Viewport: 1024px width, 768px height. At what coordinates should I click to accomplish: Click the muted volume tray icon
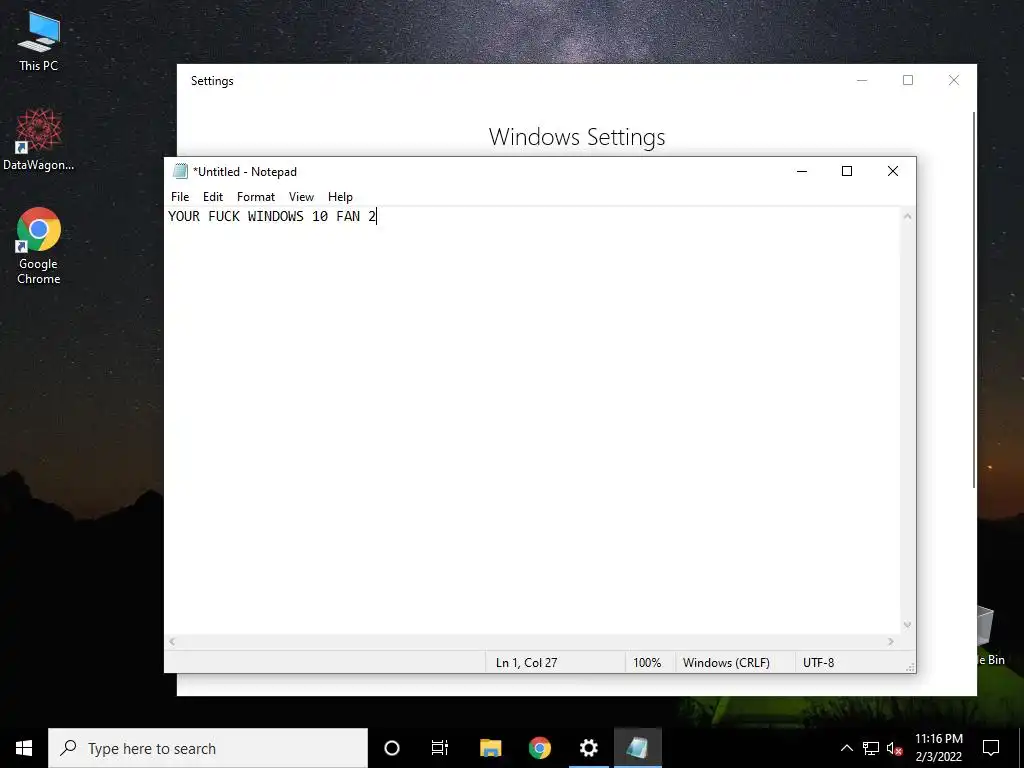[x=894, y=748]
